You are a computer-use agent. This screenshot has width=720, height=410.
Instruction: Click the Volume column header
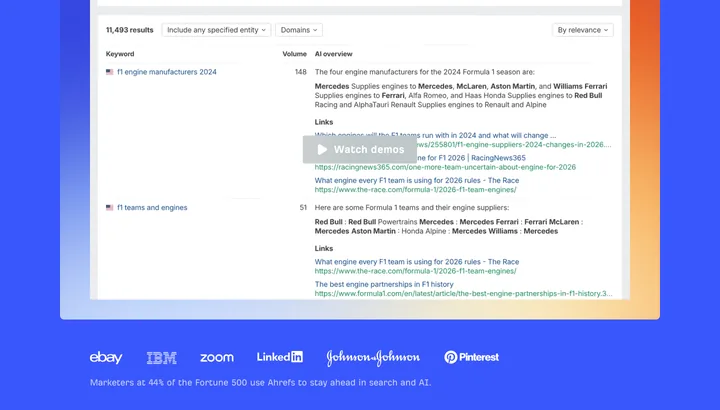[x=294, y=54]
